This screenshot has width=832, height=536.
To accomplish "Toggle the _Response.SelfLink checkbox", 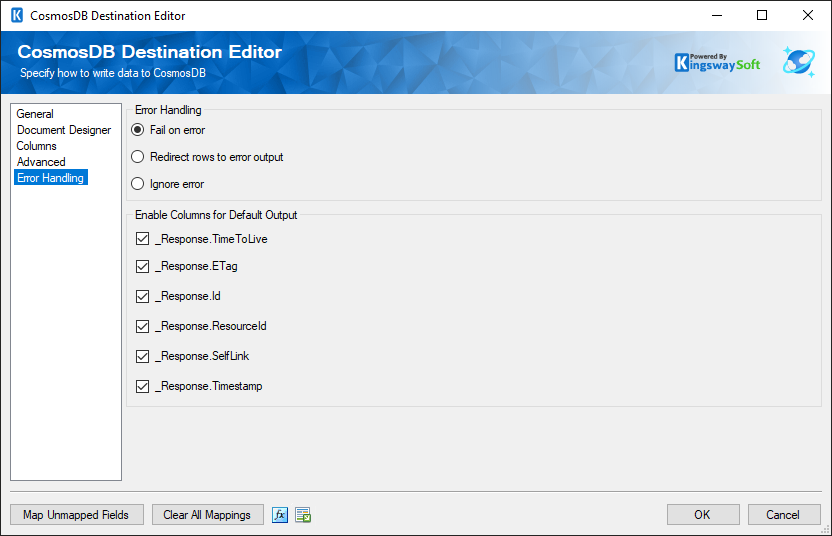I will pos(142,356).
